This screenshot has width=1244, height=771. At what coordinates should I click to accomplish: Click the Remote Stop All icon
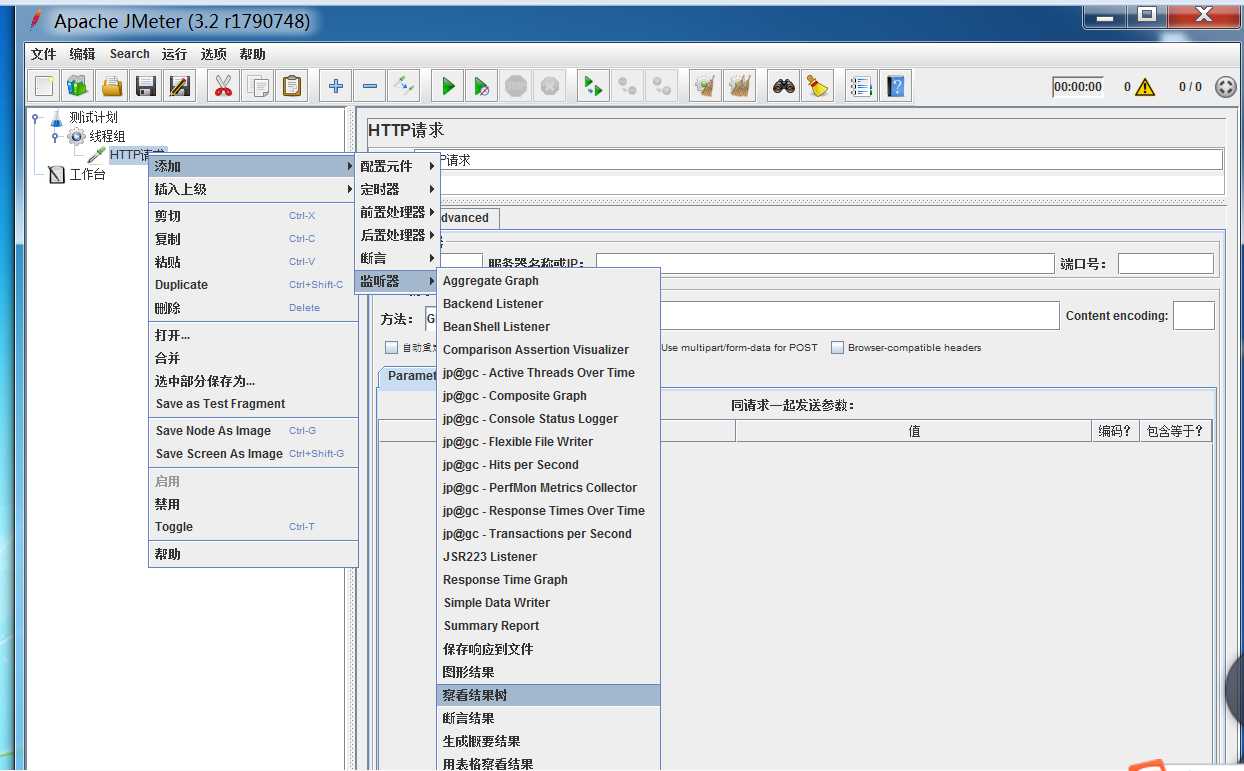[x=627, y=86]
